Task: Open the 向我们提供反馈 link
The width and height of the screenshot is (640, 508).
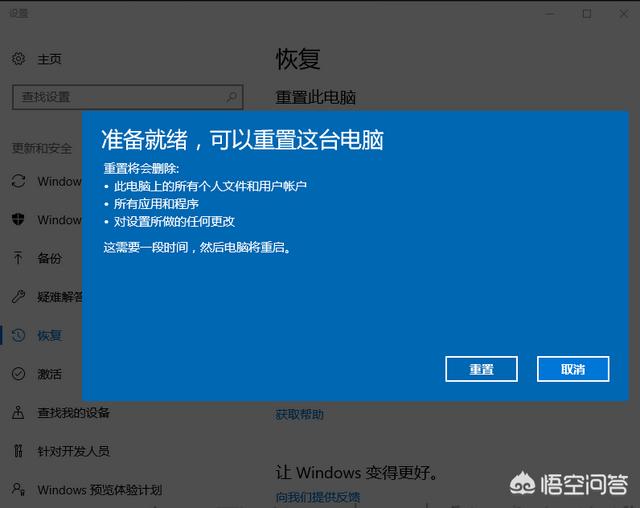Action: [318, 497]
